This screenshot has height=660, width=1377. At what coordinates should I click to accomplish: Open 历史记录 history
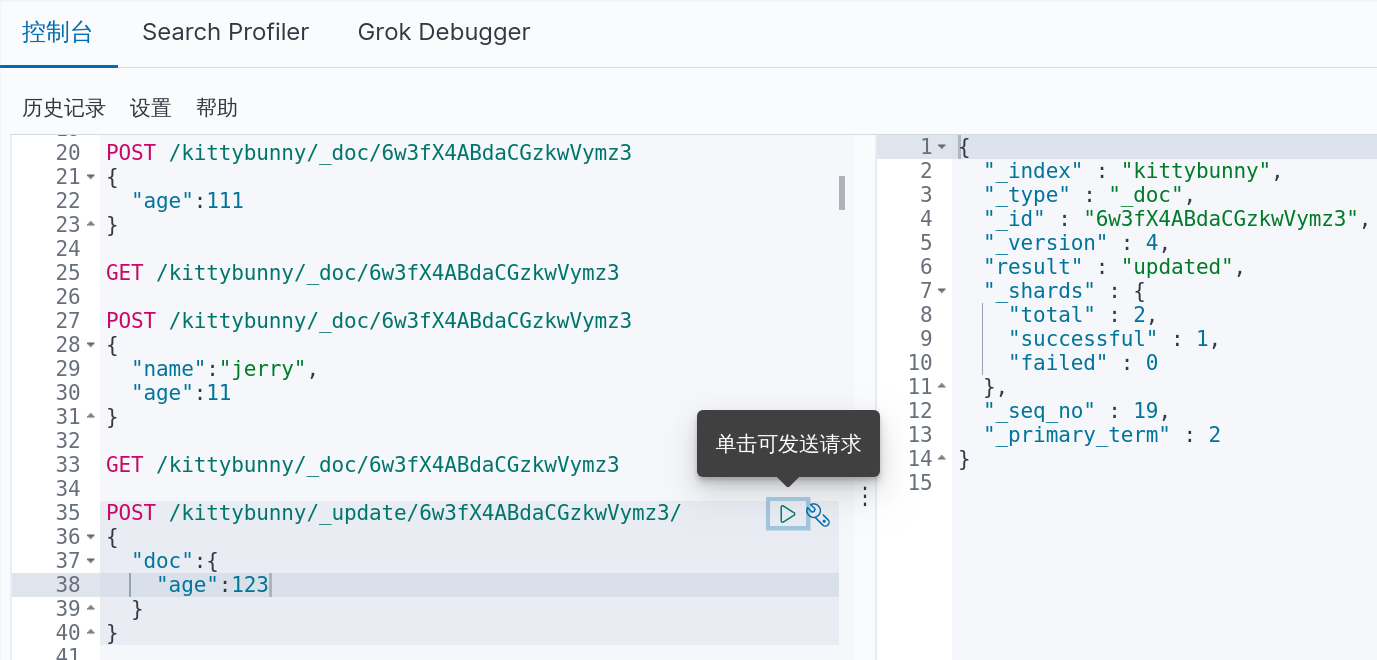pyautogui.click(x=64, y=108)
